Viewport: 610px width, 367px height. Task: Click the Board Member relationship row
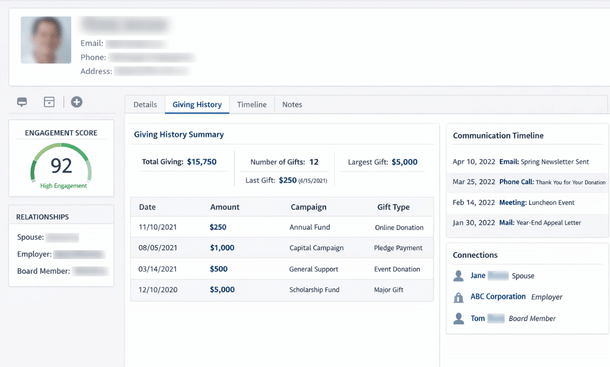tap(62, 271)
